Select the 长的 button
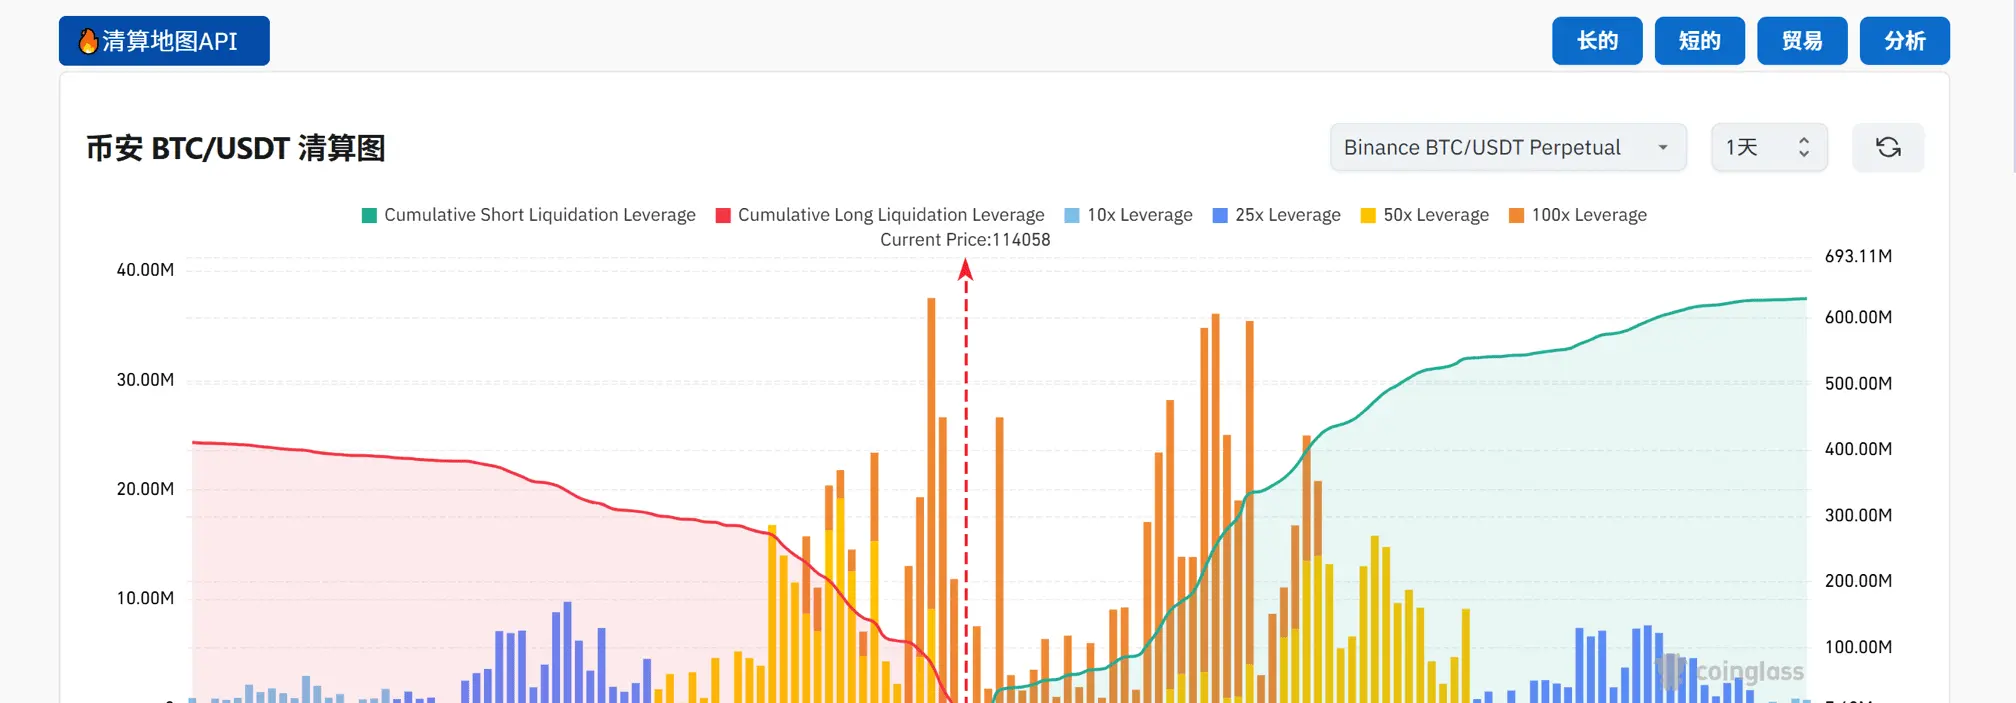Screen dimensions: 2016x703 pyautogui.click(x=1597, y=41)
